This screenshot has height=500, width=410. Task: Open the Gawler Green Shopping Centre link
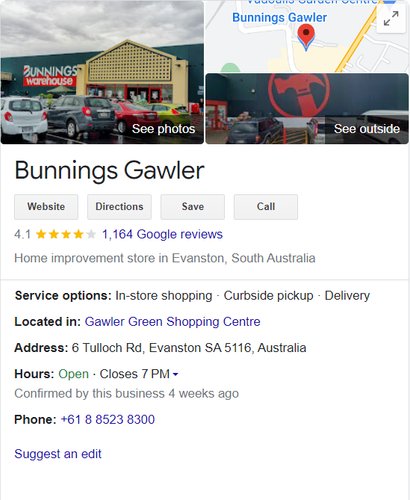tap(172, 322)
